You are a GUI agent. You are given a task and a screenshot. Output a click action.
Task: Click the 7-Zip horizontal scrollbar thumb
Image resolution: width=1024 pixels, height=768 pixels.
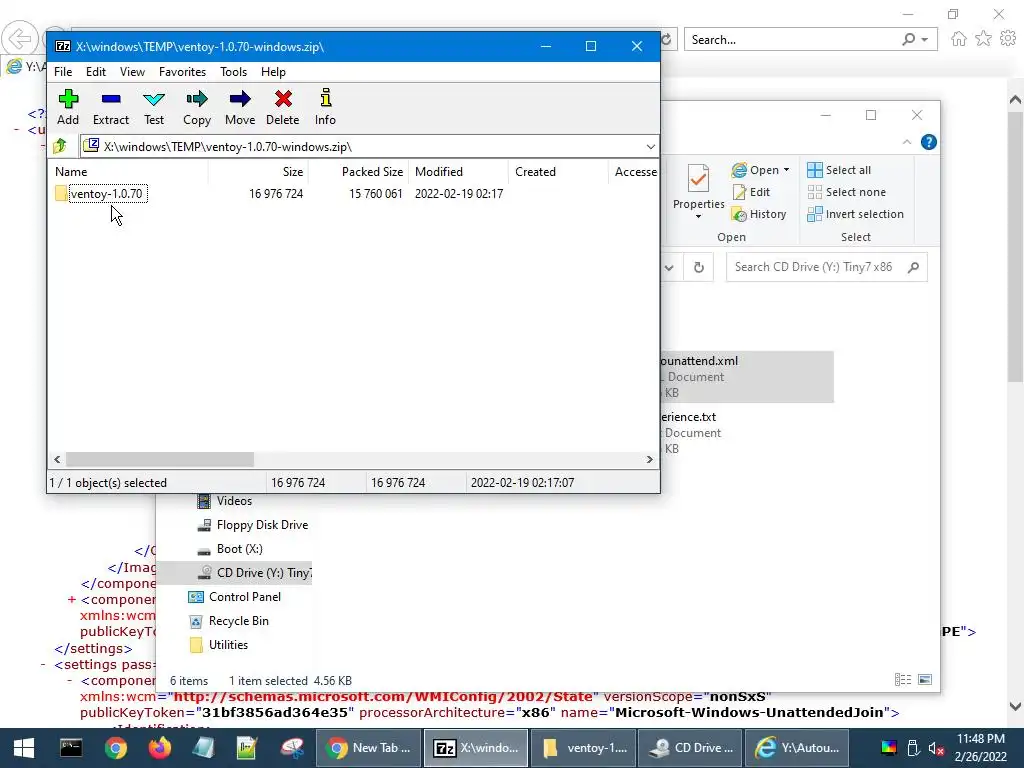click(x=160, y=460)
